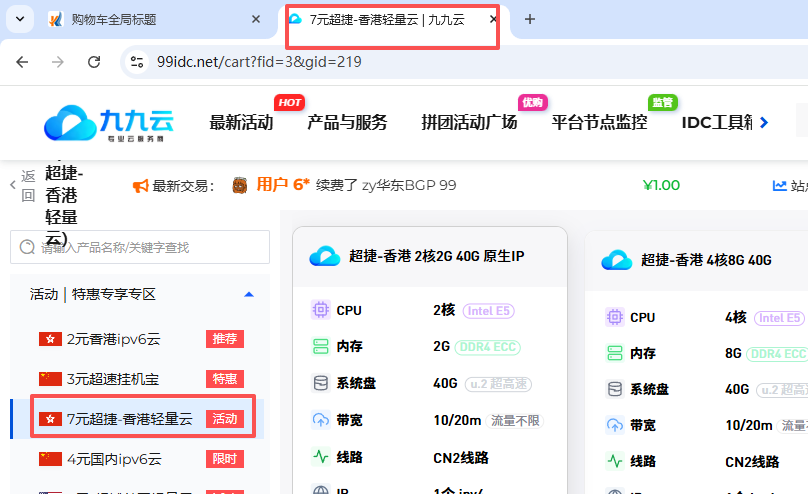This screenshot has width=808, height=494.
Task: Select 3元超速挂机宝 in the sidebar
Action: [x=113, y=379]
